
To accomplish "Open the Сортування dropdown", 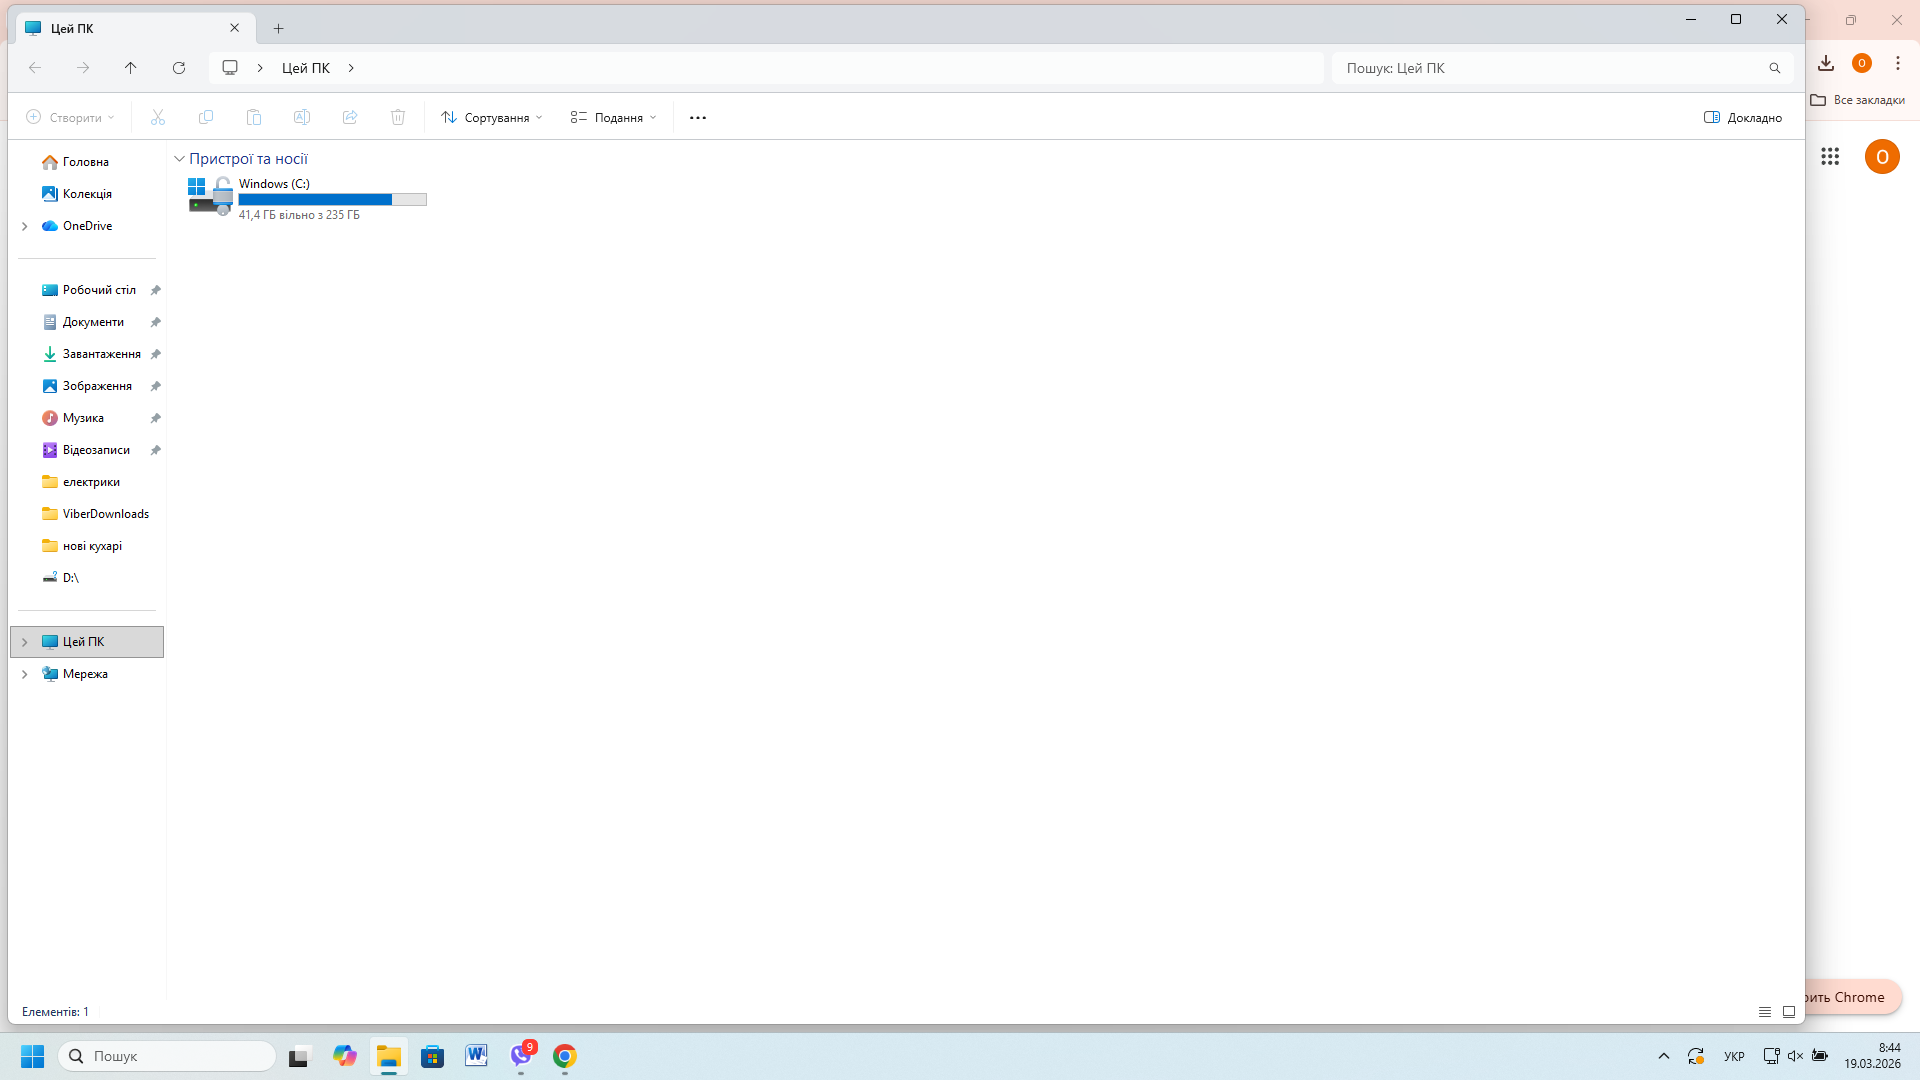I will [x=492, y=118].
